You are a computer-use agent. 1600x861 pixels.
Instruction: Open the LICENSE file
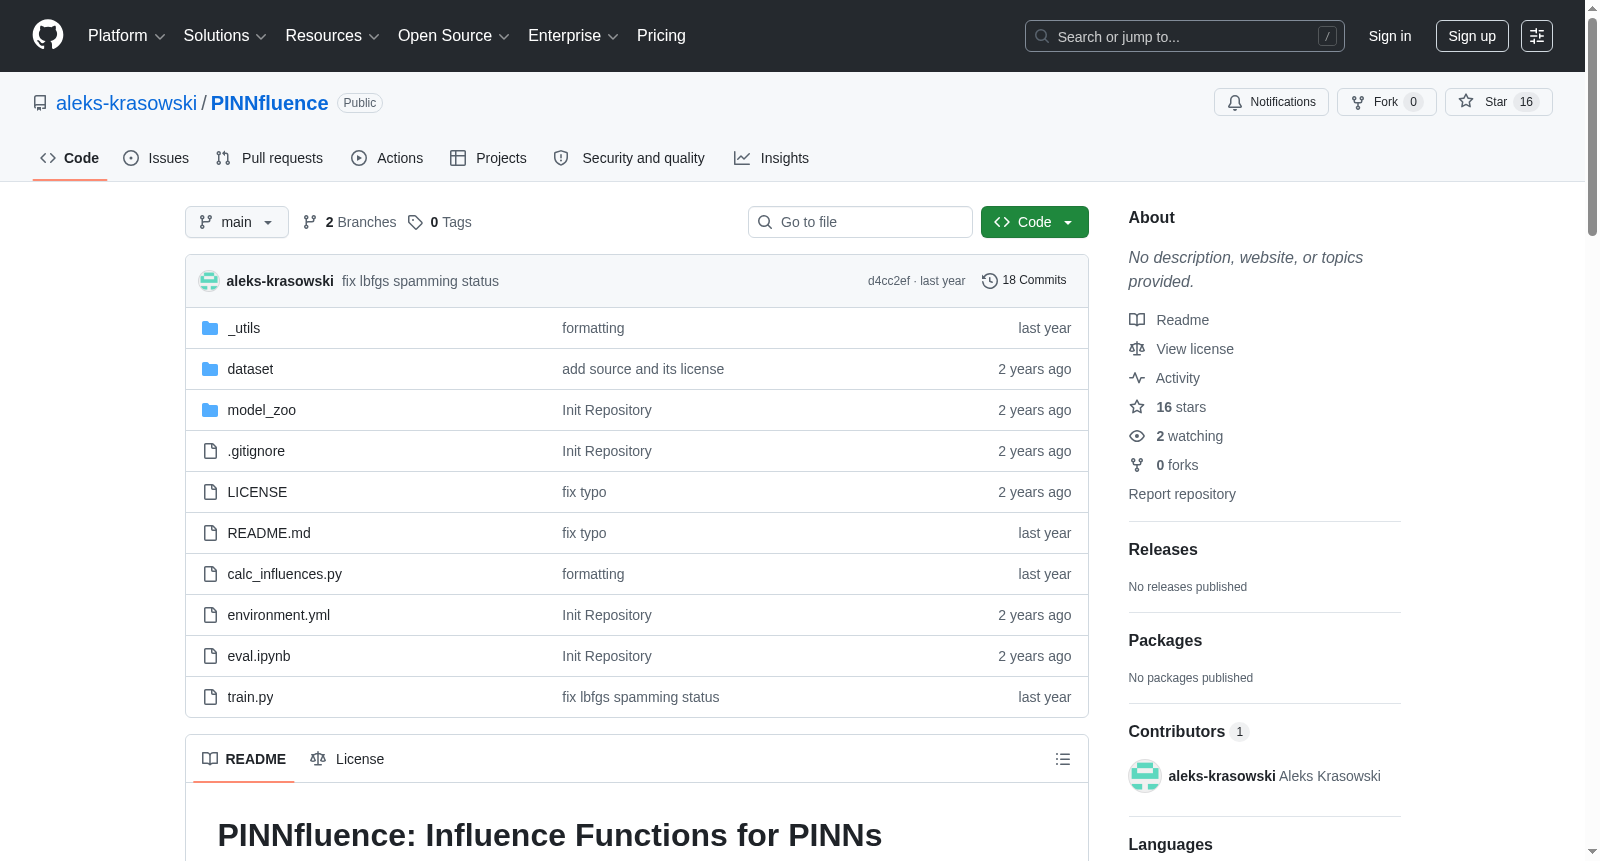tap(257, 492)
